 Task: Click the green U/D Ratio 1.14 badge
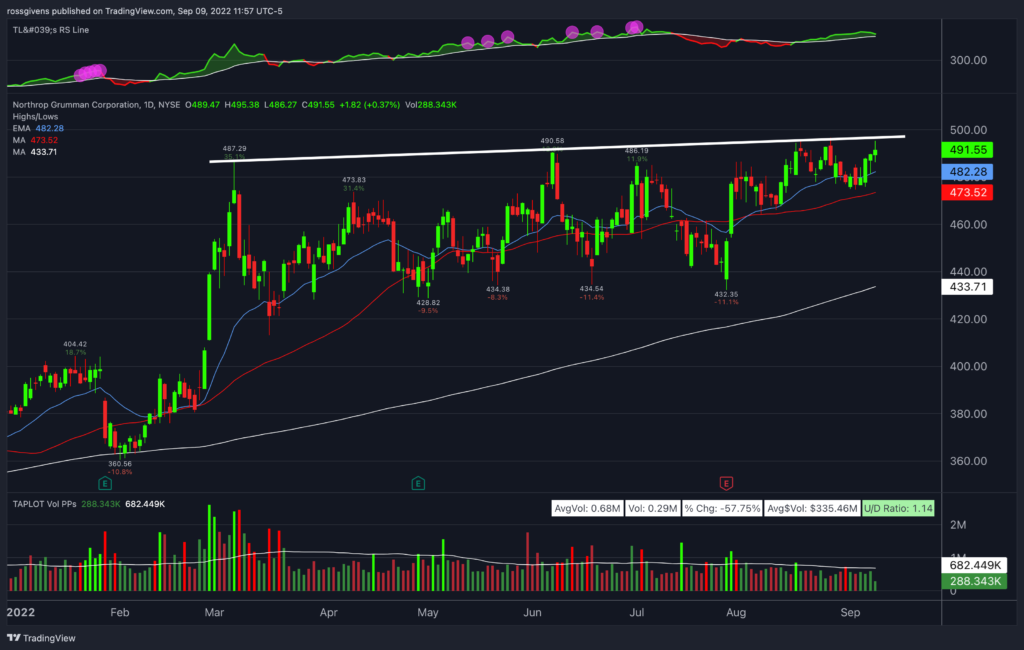[x=898, y=508]
